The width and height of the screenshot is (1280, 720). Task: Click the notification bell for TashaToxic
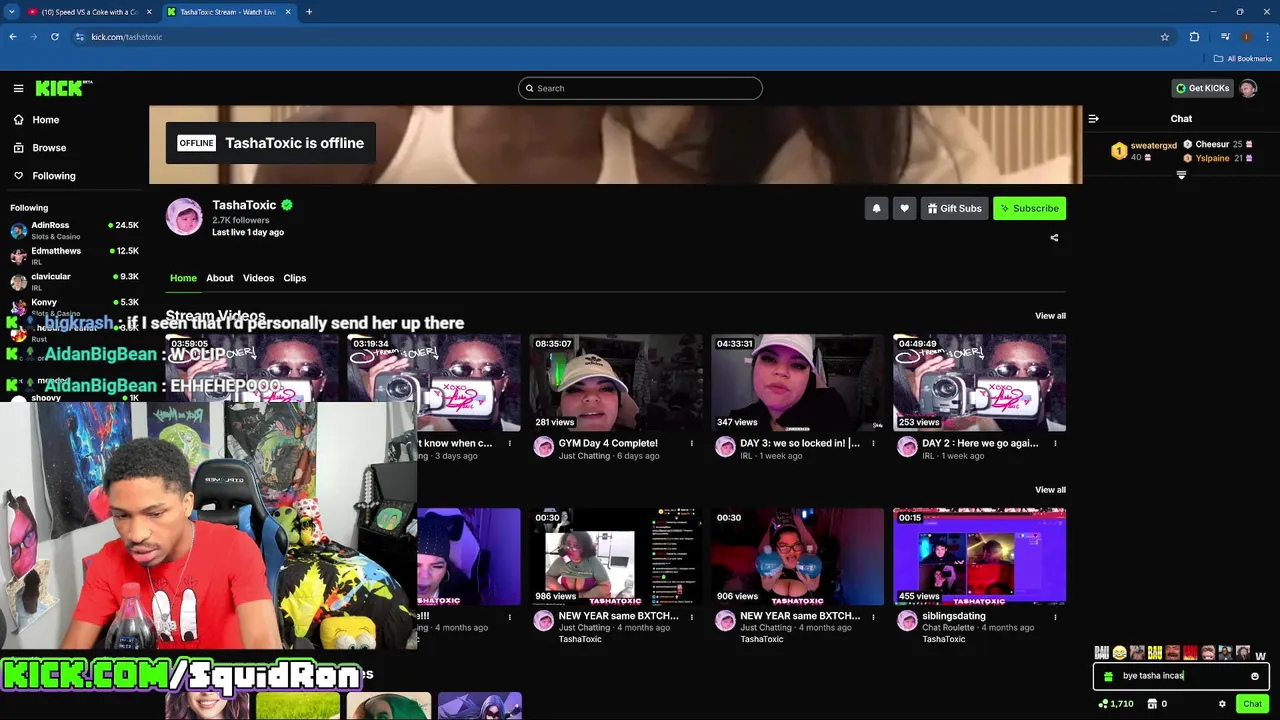click(876, 208)
